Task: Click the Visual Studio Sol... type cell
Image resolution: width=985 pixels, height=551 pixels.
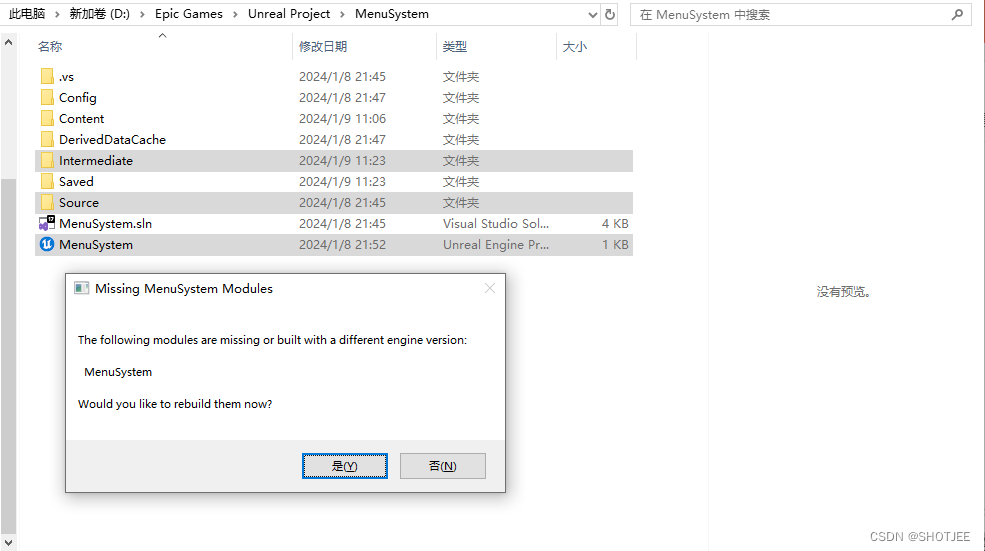Action: click(x=496, y=224)
